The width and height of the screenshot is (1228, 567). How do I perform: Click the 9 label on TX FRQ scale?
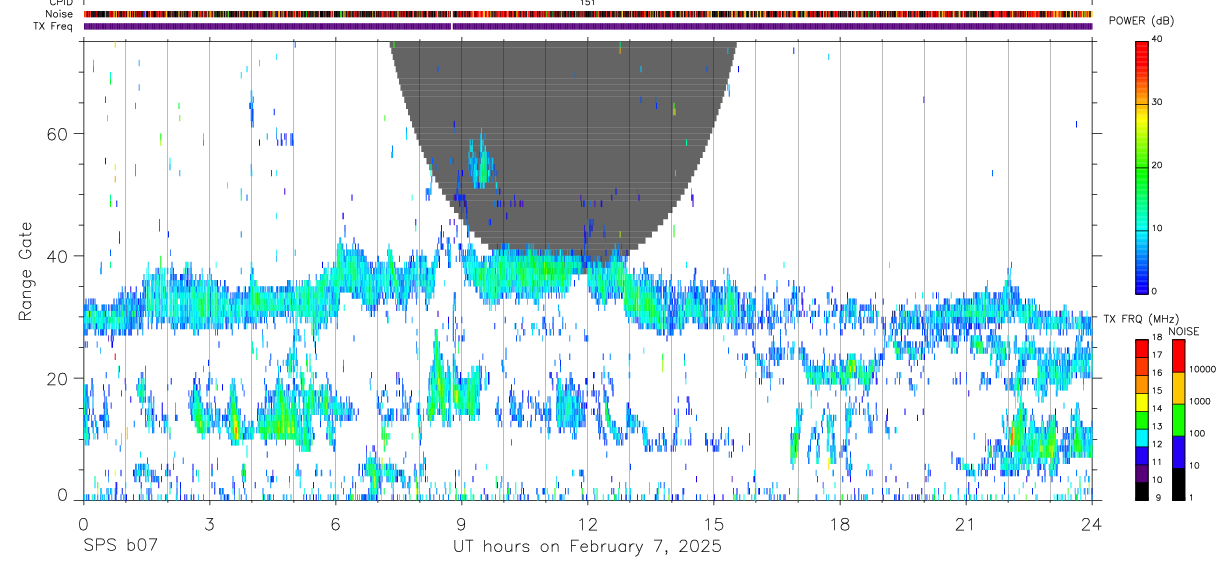coord(1159,498)
